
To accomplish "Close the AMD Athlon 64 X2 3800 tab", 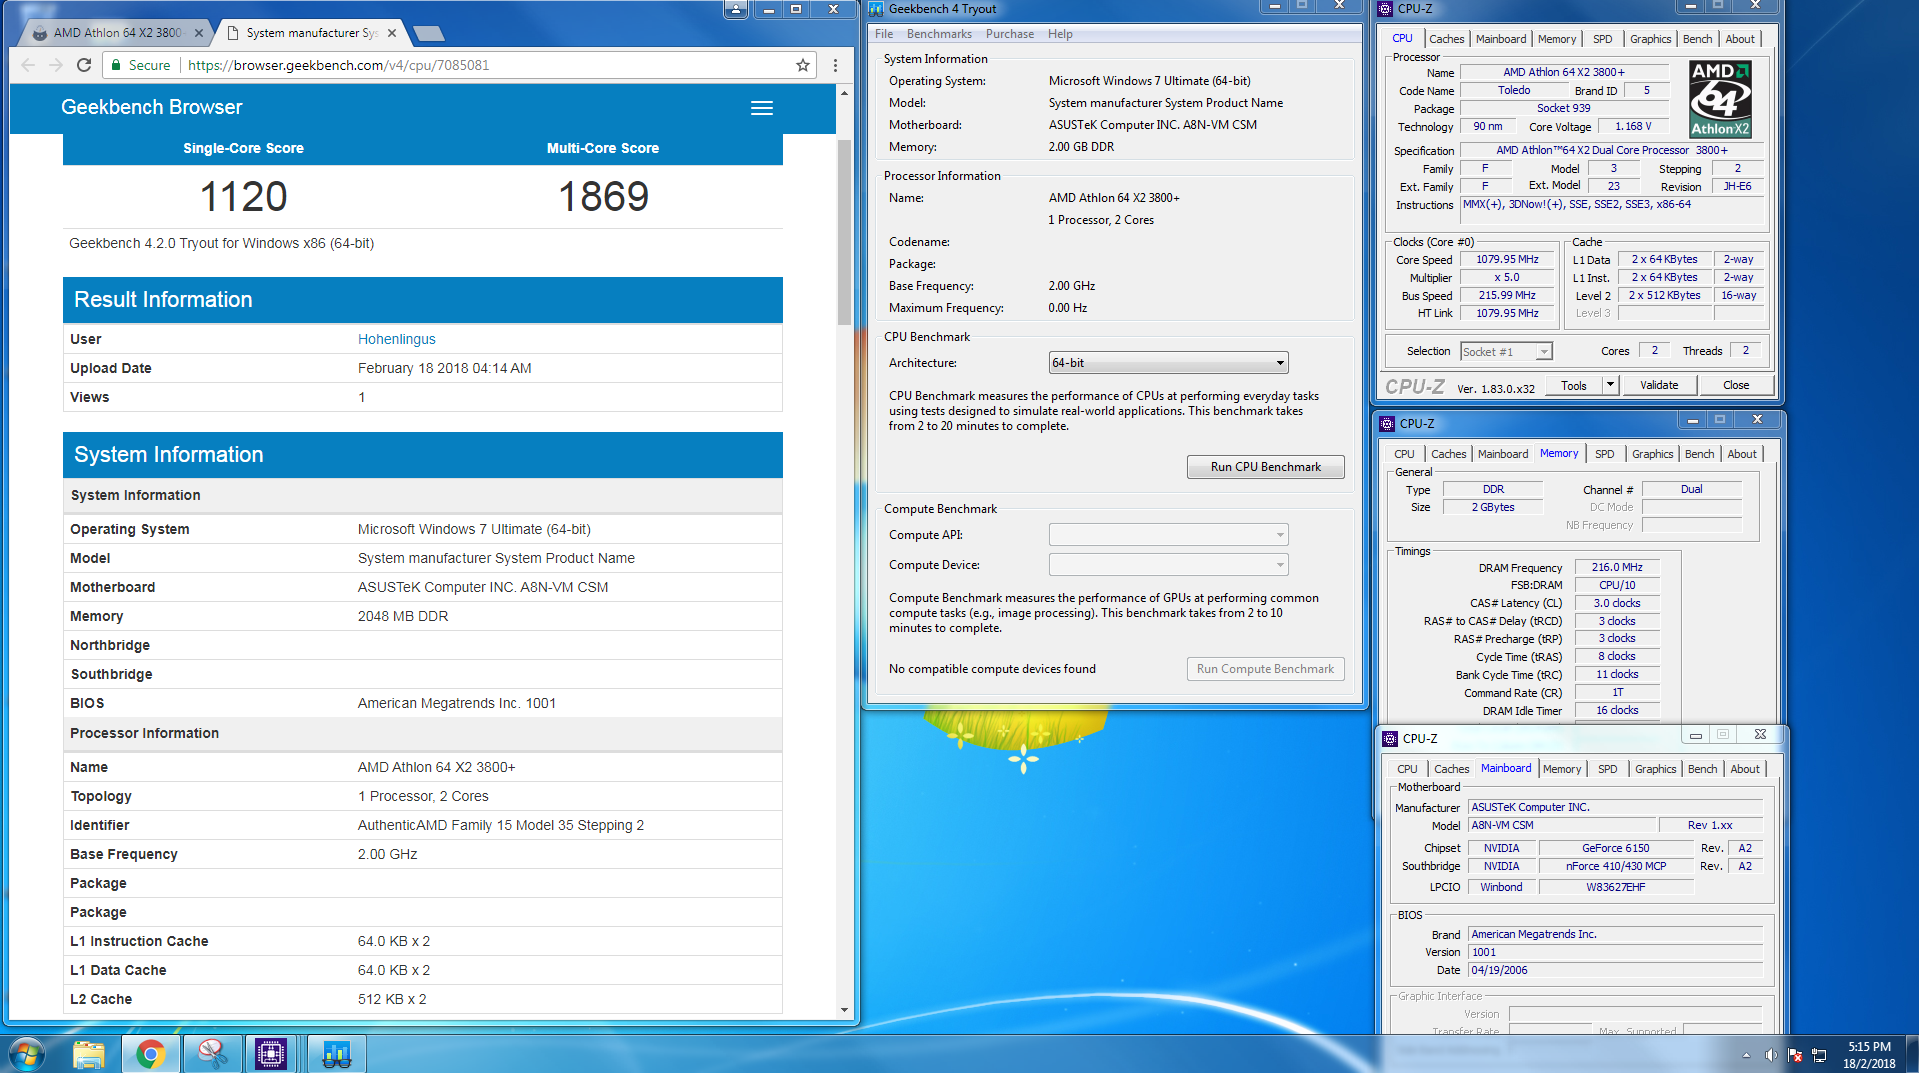I will 199,33.
